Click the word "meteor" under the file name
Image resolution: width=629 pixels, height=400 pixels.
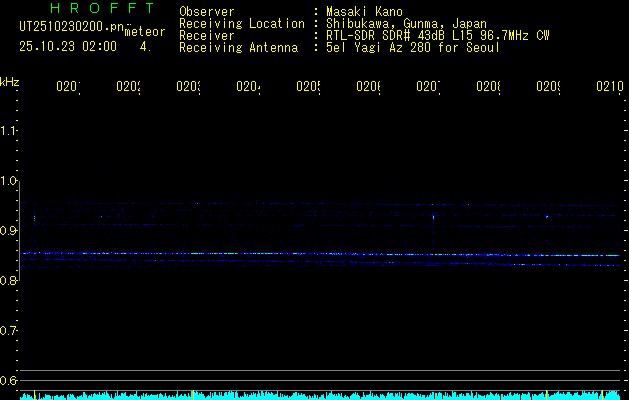[x=145, y=32]
